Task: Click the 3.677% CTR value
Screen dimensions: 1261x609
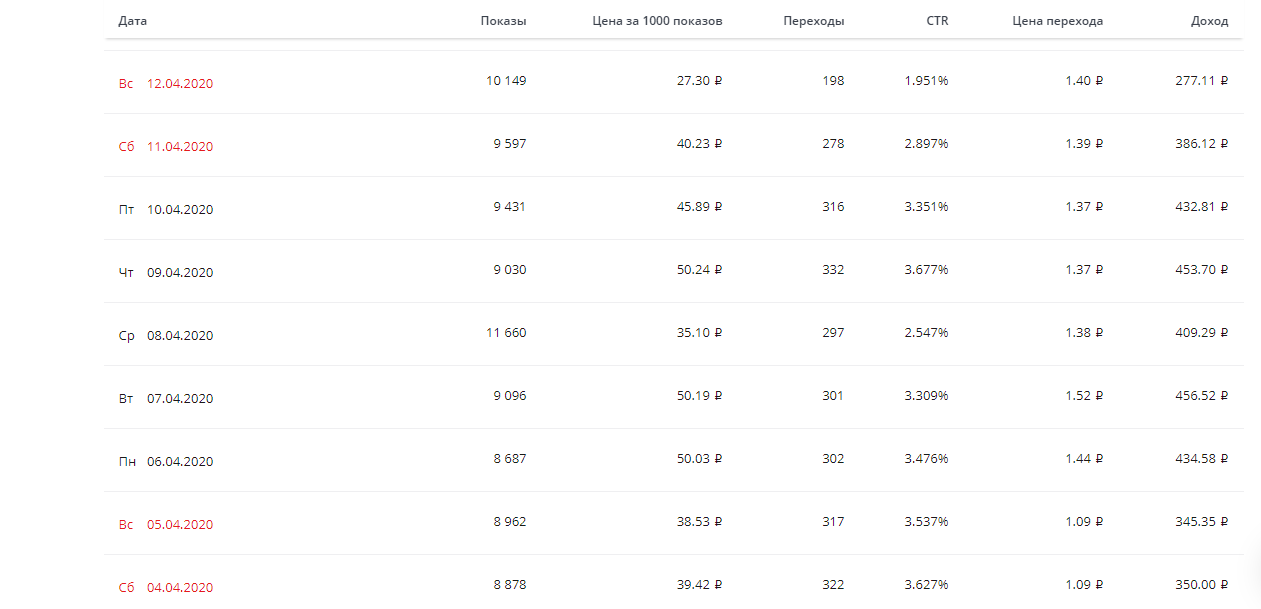Action: (x=926, y=270)
